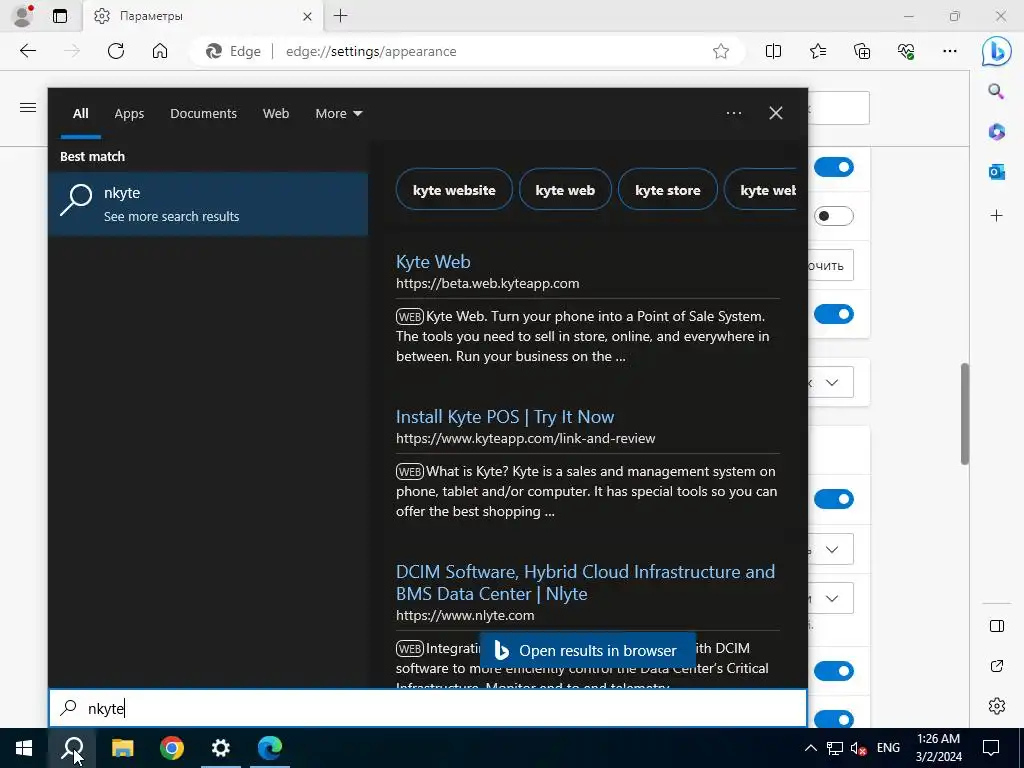Open the tab actions menu icon
This screenshot has width=1024, height=768.
click(60, 16)
